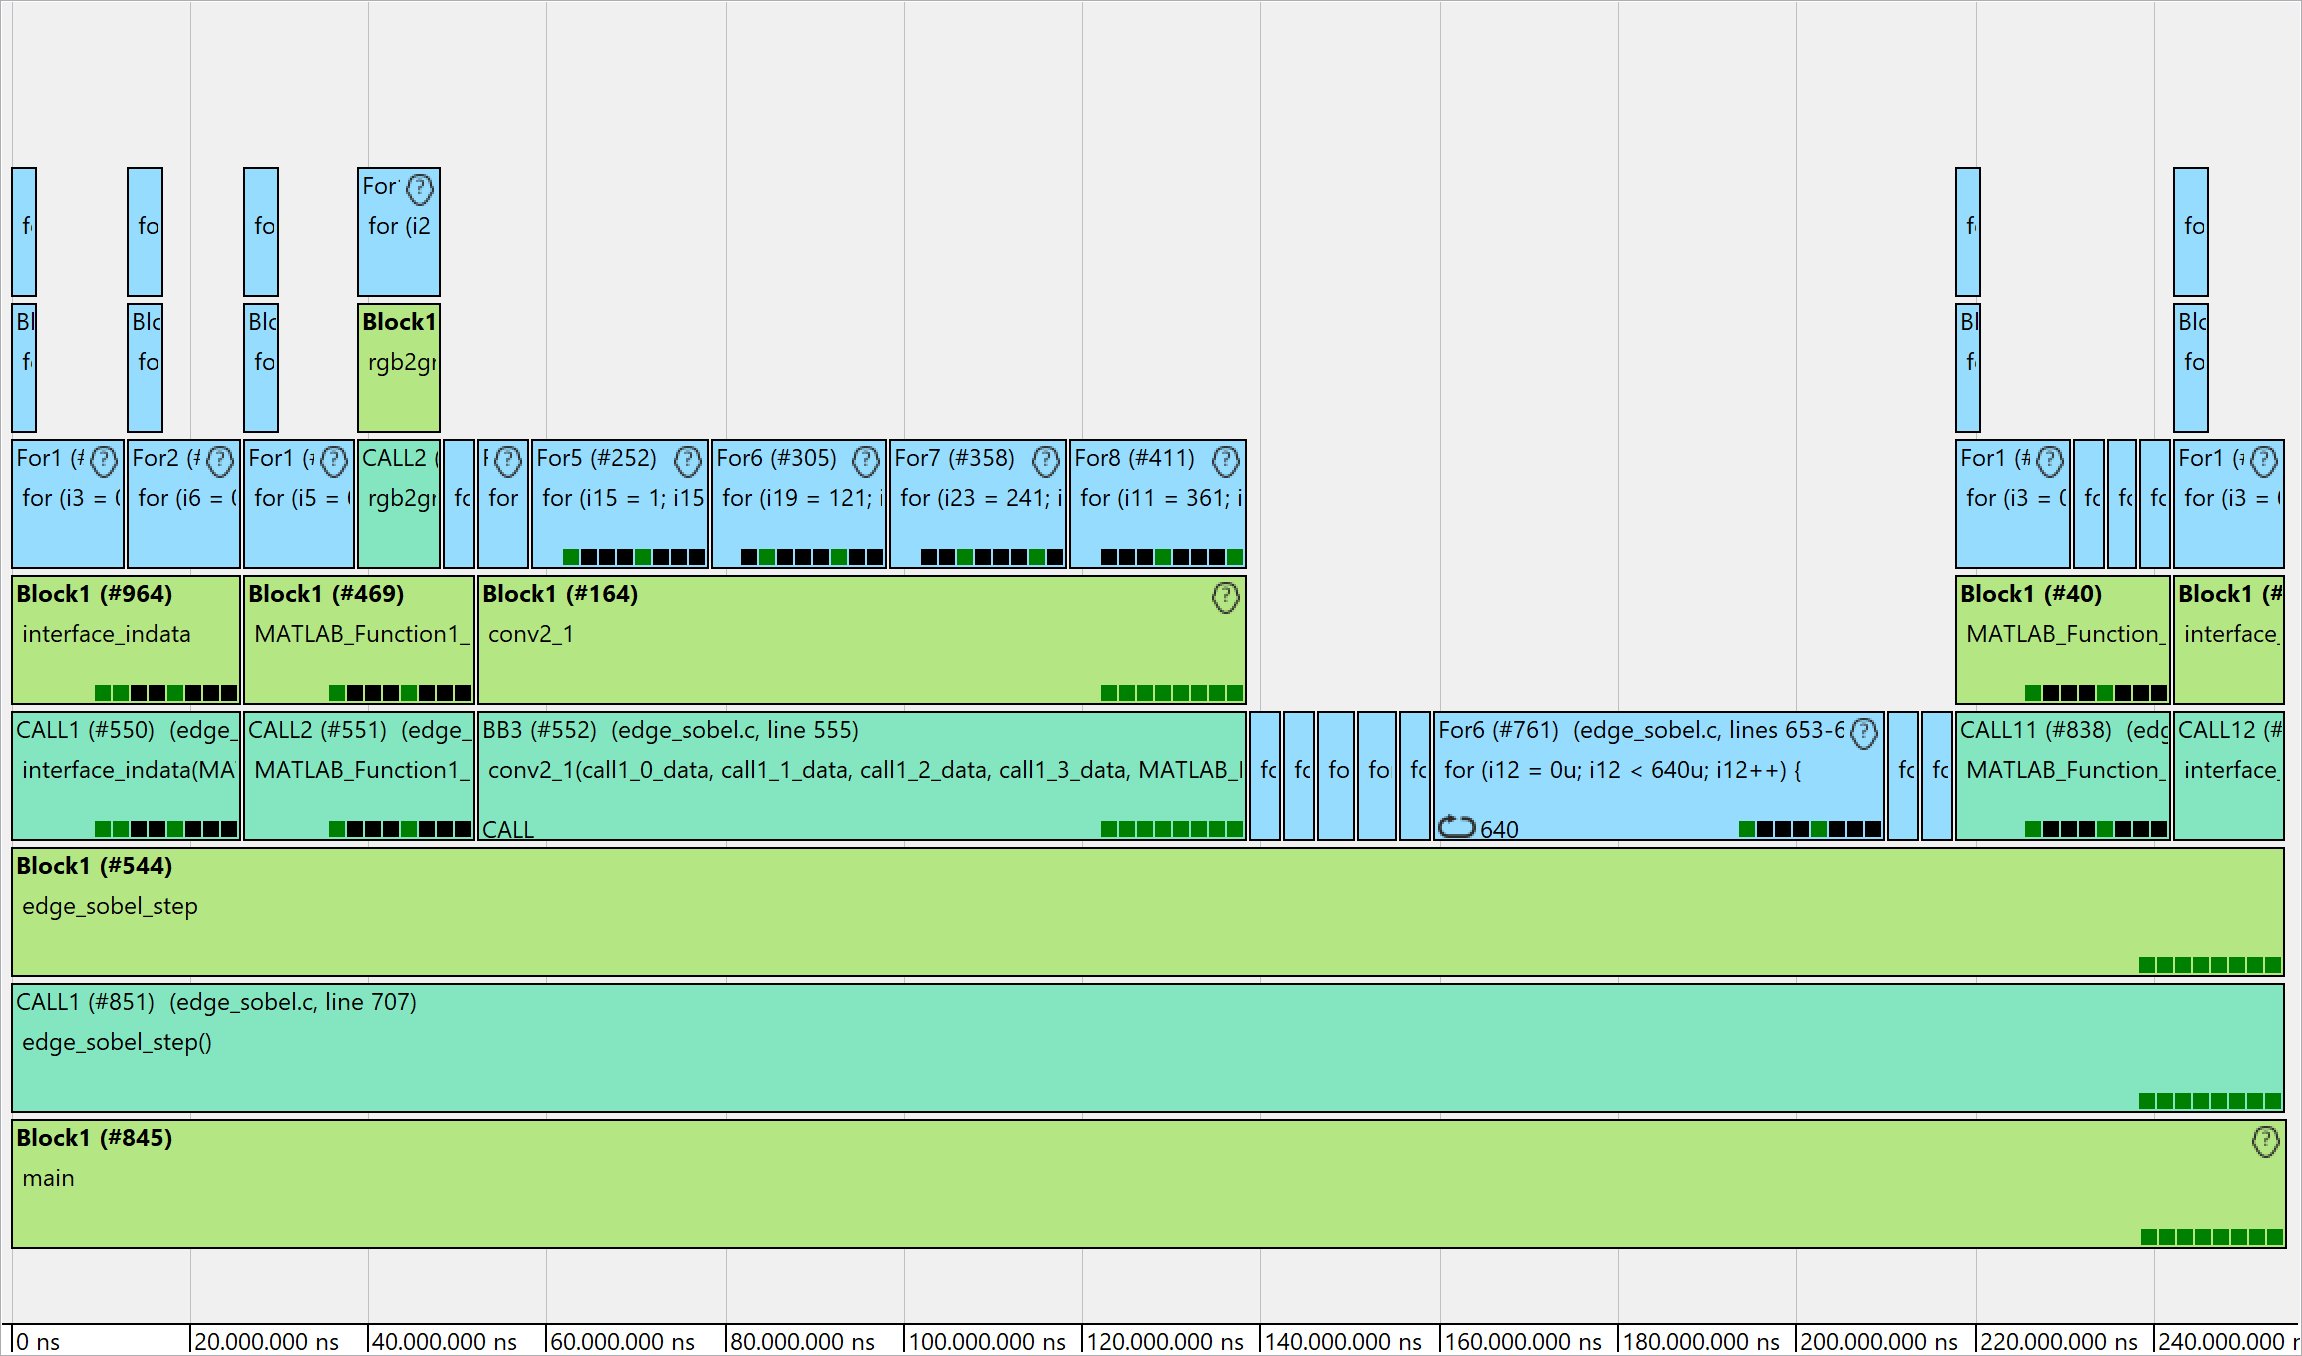This screenshot has height=1356, width=2302.
Task: Click the help icon on For8 (#411)
Action: point(1226,462)
